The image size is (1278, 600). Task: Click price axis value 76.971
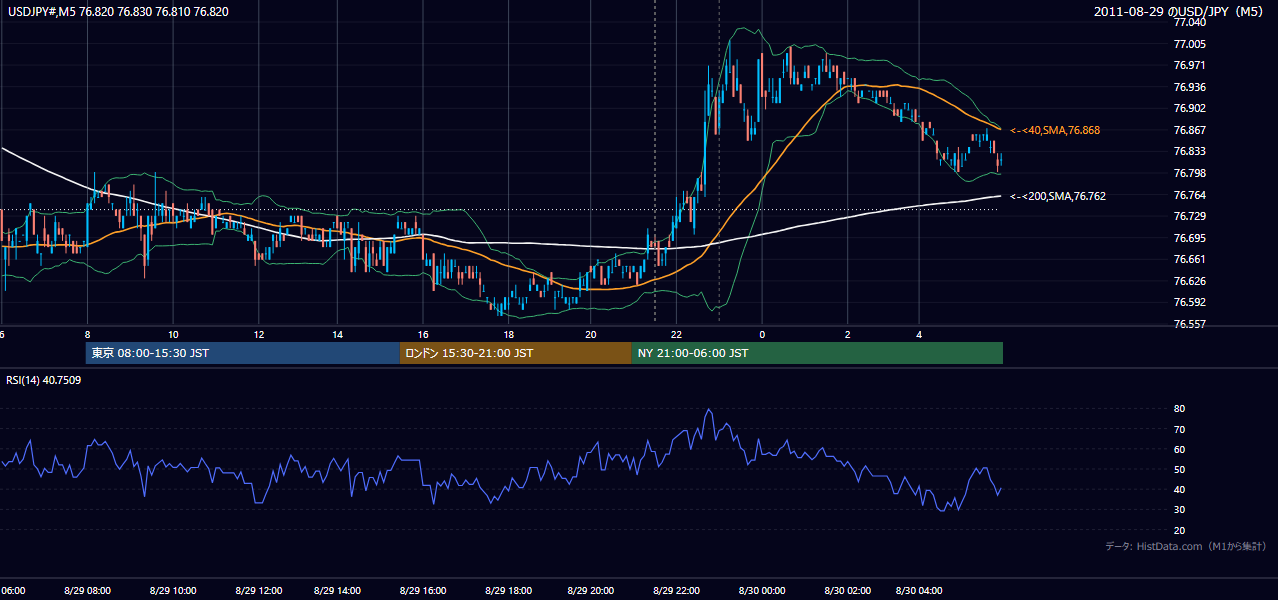point(1191,65)
